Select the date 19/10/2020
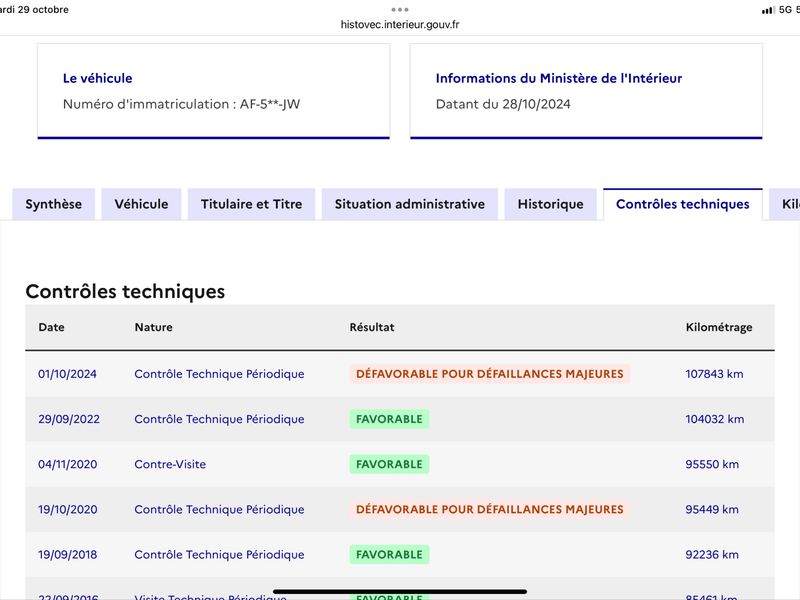This screenshot has height=600, width=800. [67, 509]
